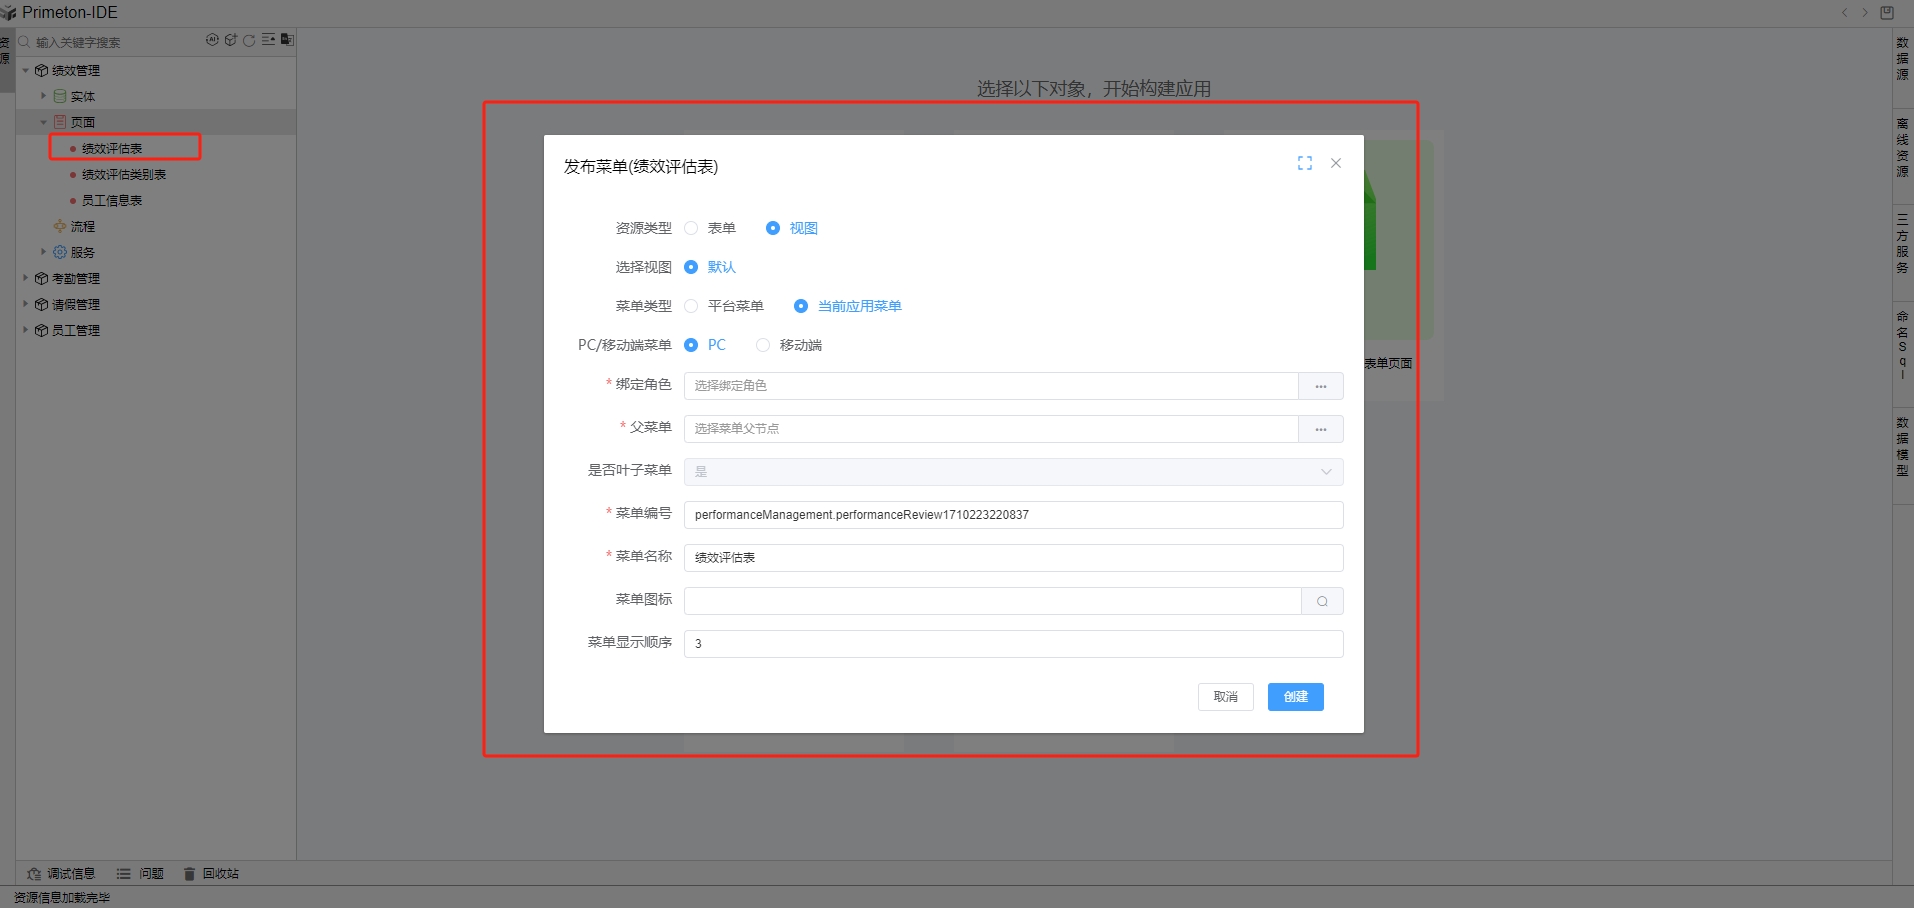Click the refresh icon in resource panel
1914x908 pixels.
[x=249, y=40]
